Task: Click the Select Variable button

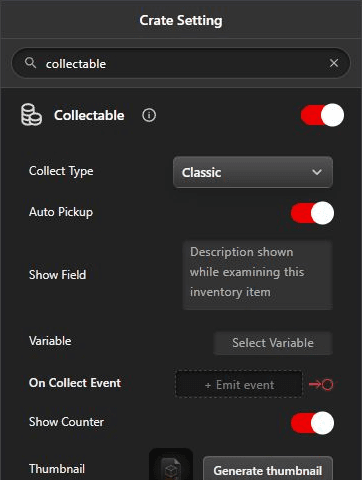Action: (x=273, y=343)
